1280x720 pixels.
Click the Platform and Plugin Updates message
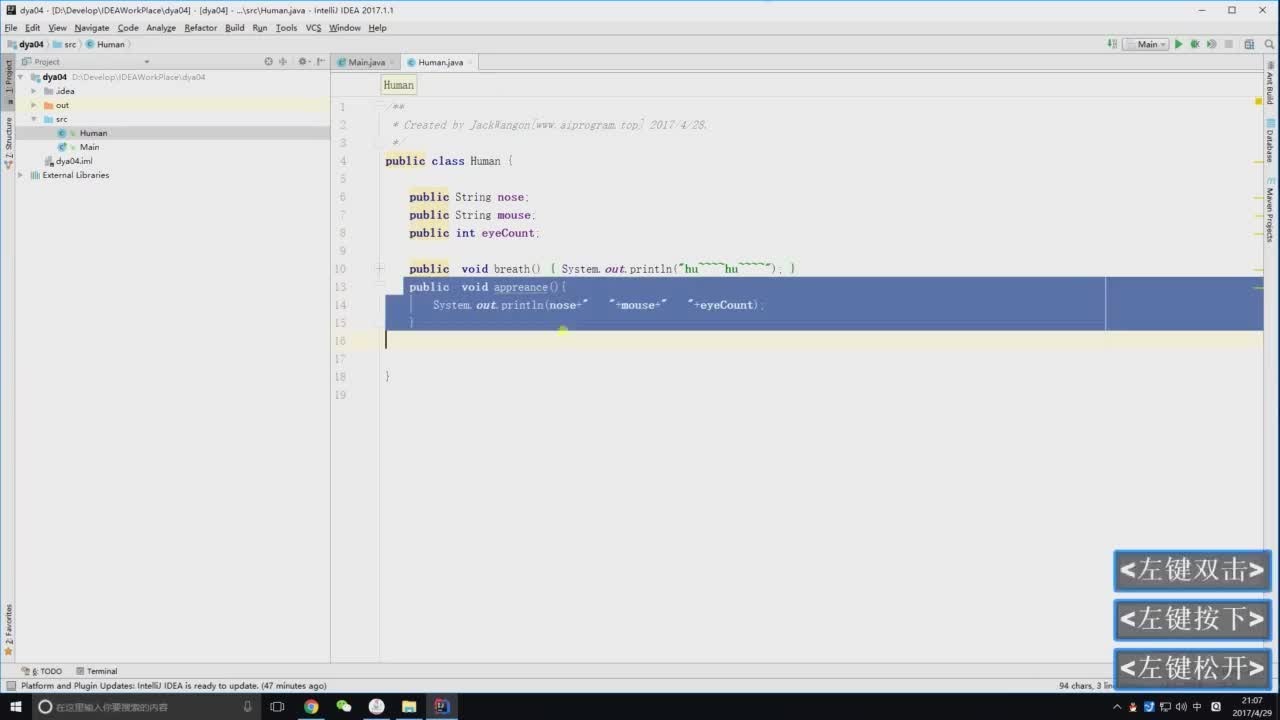[173, 686]
